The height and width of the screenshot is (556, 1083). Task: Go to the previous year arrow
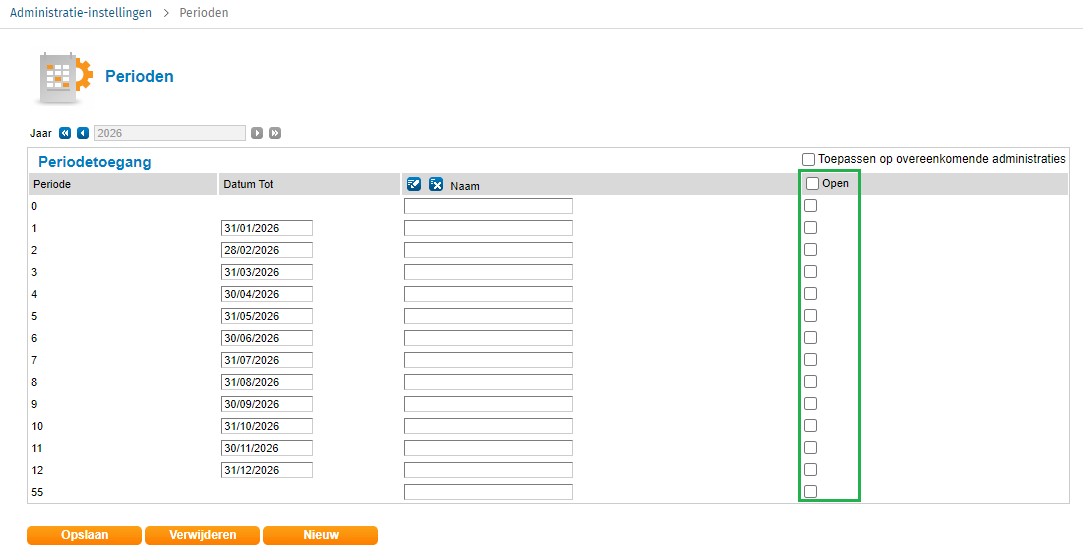[x=83, y=133]
